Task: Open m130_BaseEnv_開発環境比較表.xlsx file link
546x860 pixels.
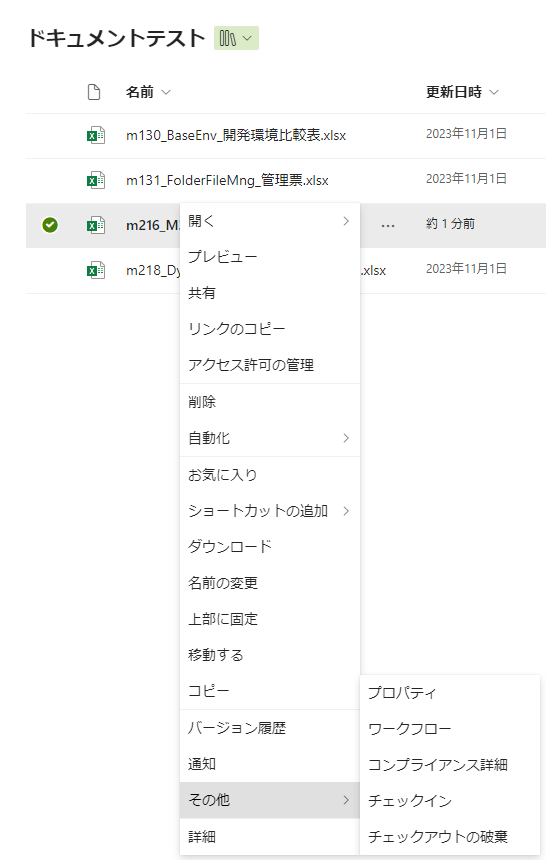Action: [x=236, y=135]
